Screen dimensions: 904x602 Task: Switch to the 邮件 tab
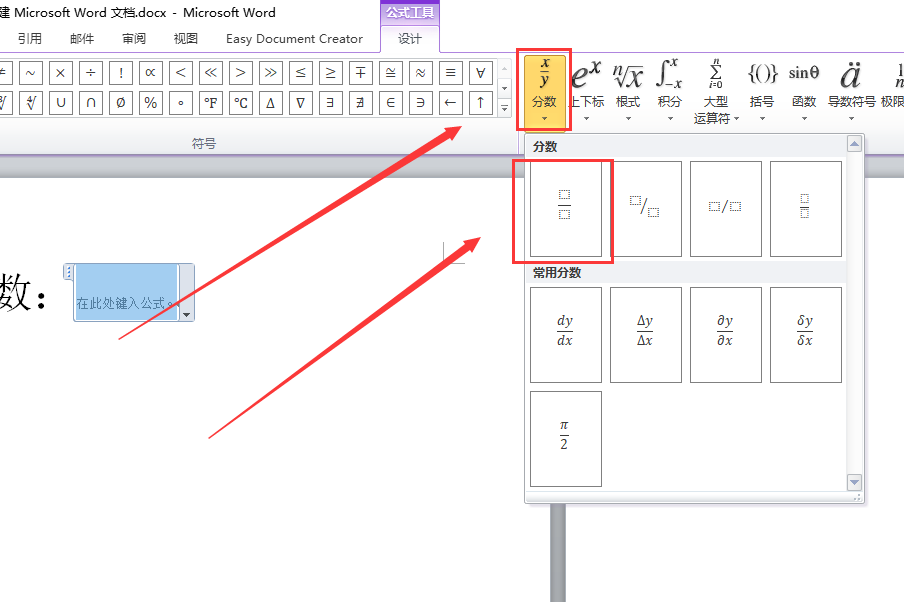[82, 39]
